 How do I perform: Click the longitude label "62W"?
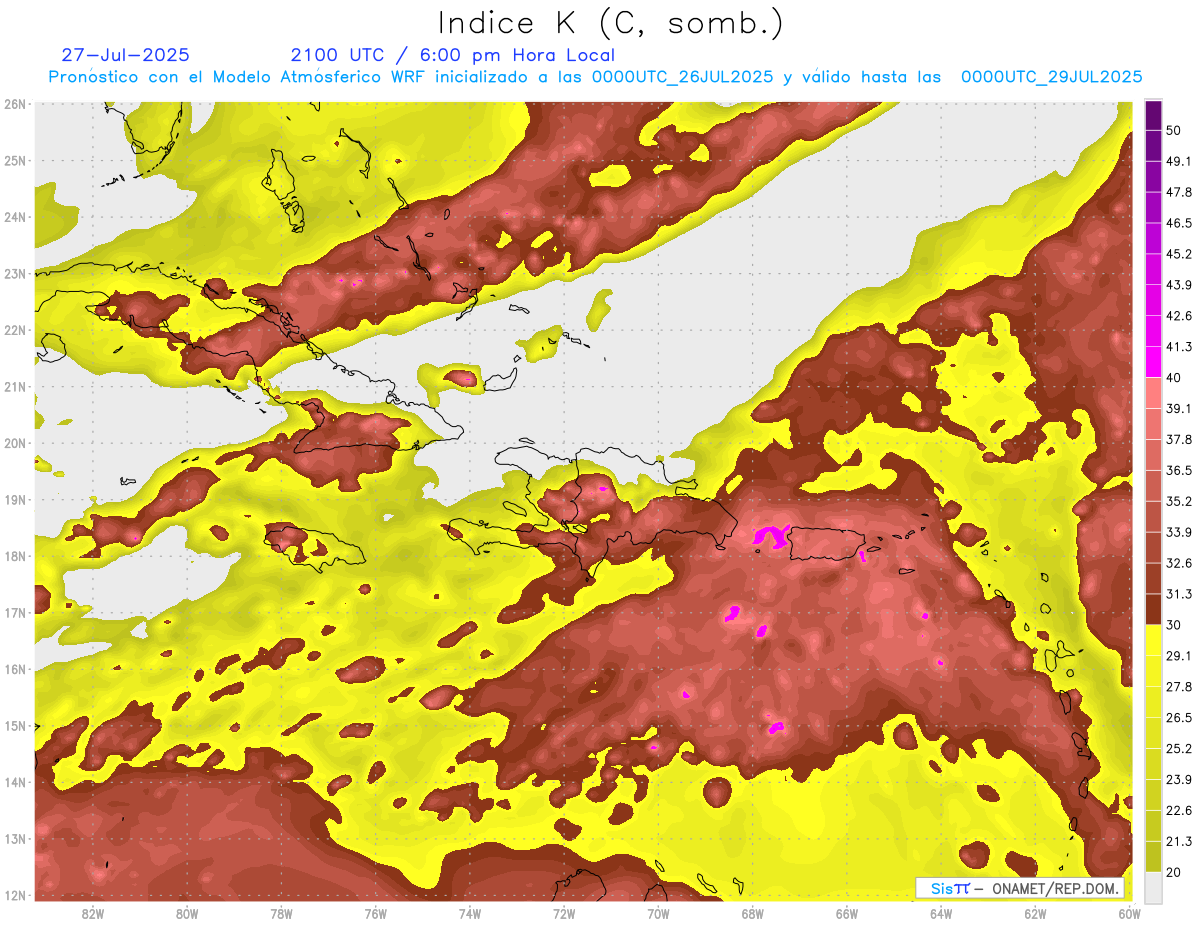click(1035, 914)
